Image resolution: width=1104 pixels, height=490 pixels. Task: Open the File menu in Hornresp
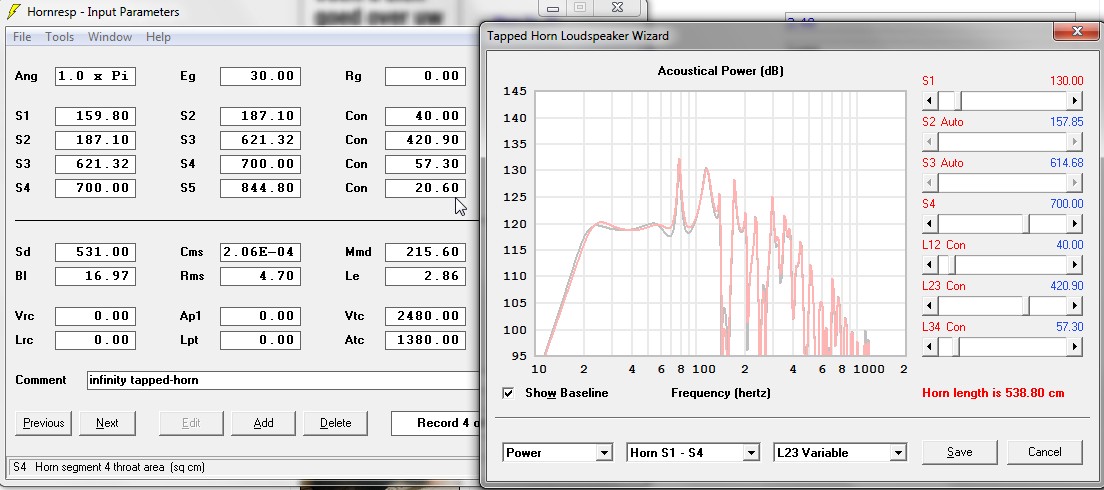click(x=22, y=37)
